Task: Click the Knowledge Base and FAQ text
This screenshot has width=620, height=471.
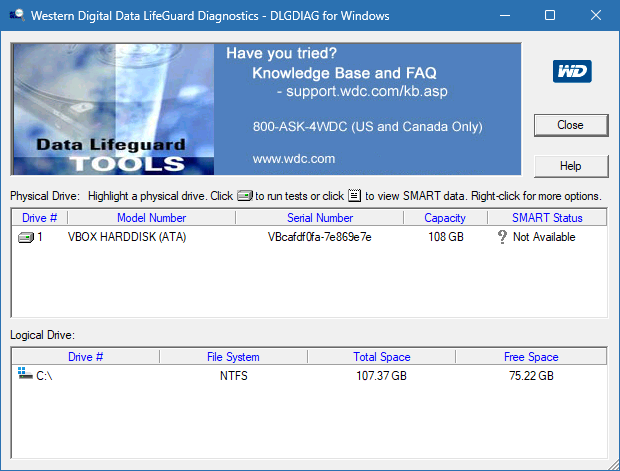Action: pos(344,73)
